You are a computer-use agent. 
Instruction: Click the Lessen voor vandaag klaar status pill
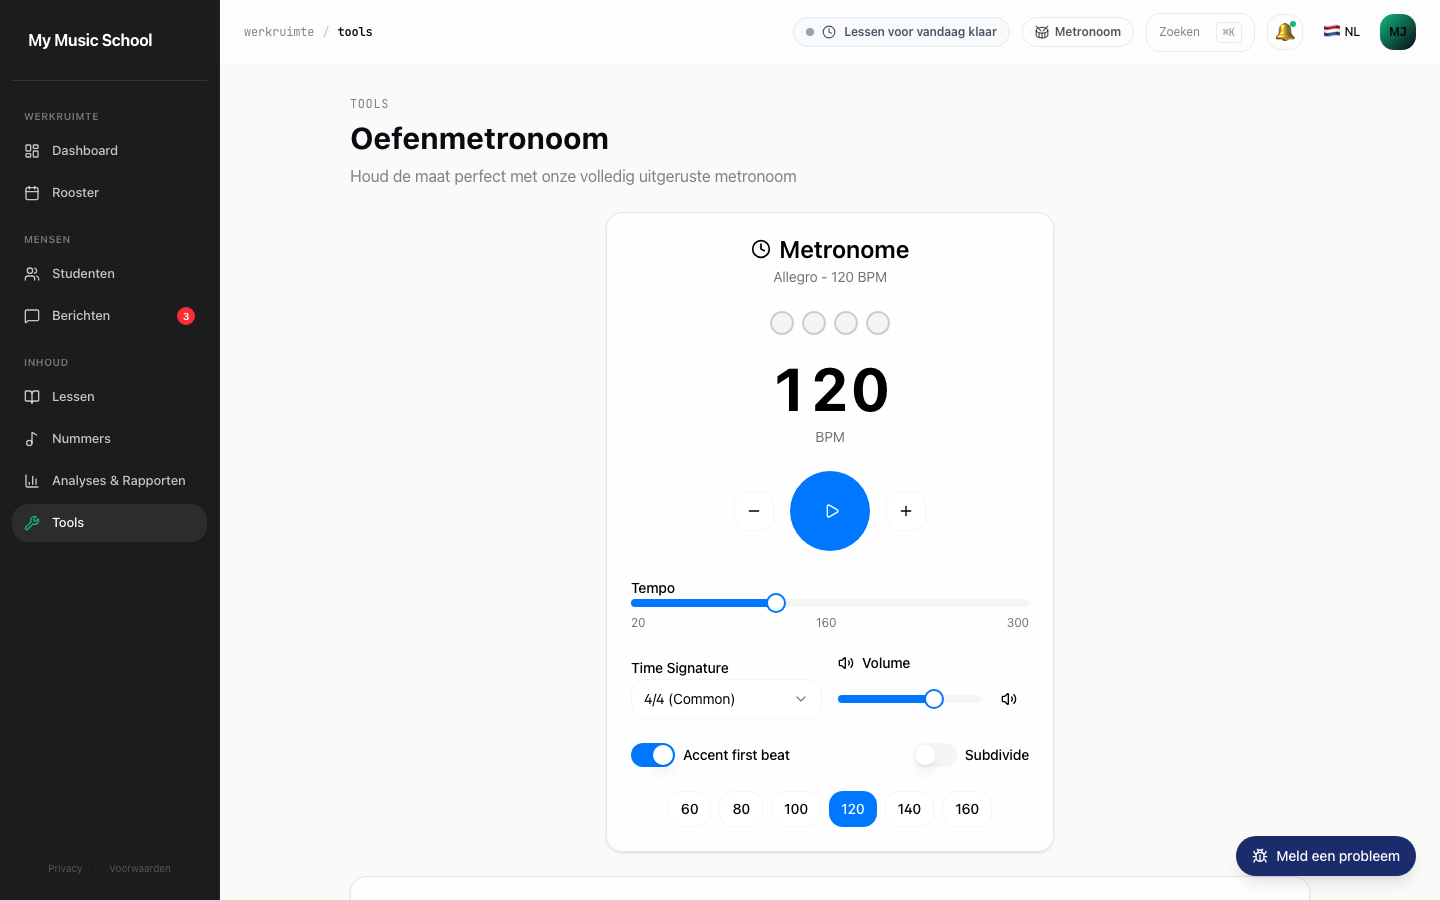(x=901, y=32)
